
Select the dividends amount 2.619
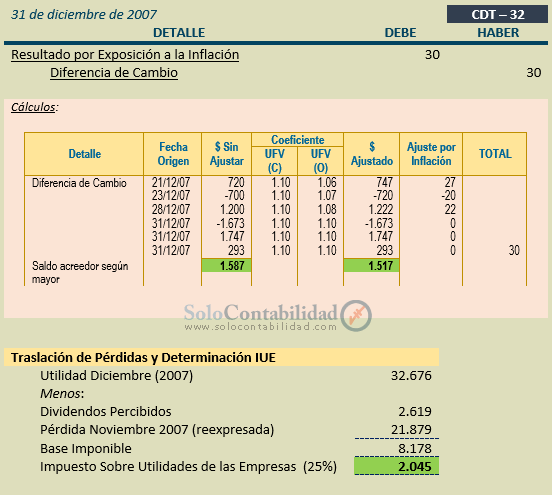[415, 412]
